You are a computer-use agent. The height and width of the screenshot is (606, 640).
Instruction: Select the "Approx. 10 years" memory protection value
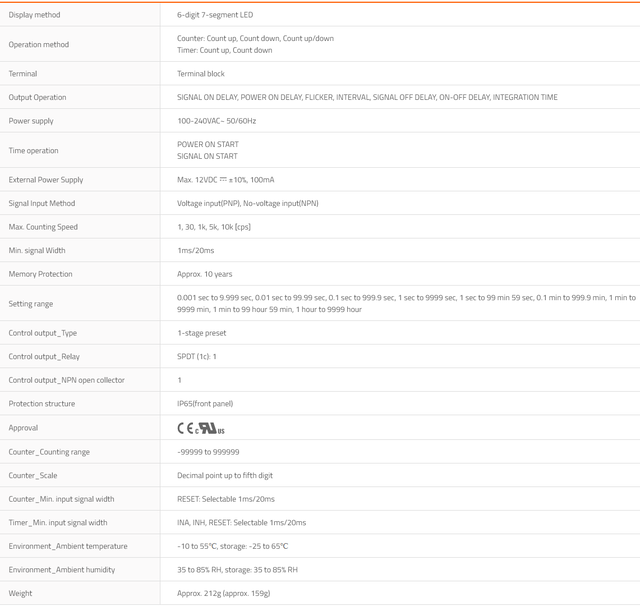tap(205, 274)
